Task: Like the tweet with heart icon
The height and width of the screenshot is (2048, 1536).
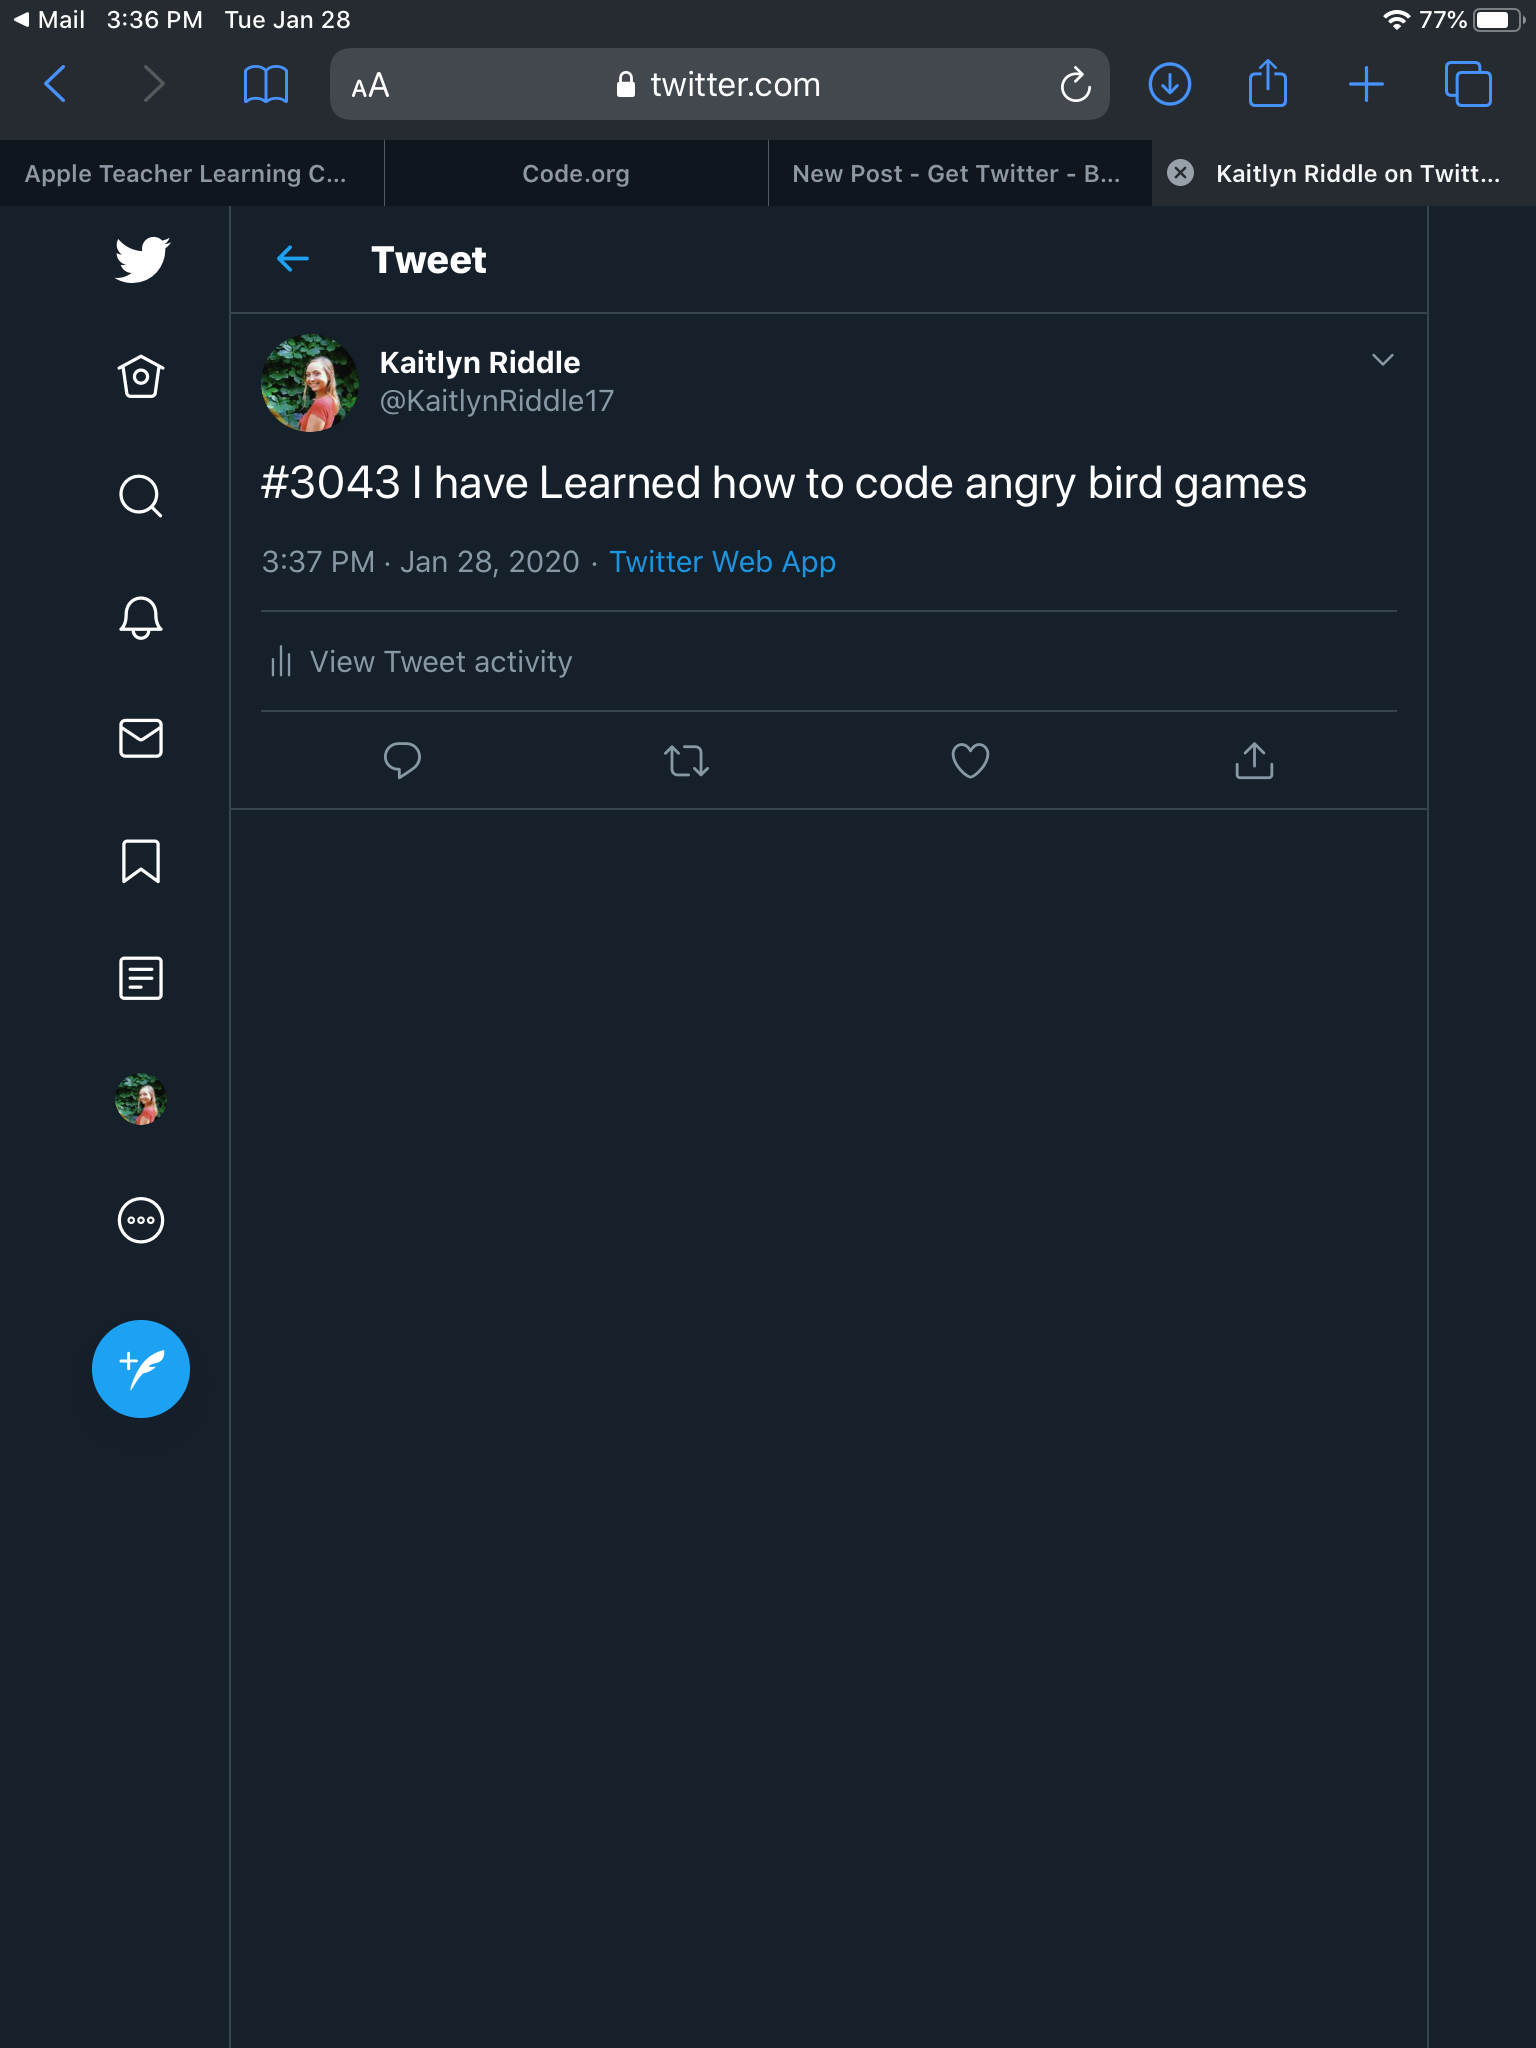Action: coord(969,761)
